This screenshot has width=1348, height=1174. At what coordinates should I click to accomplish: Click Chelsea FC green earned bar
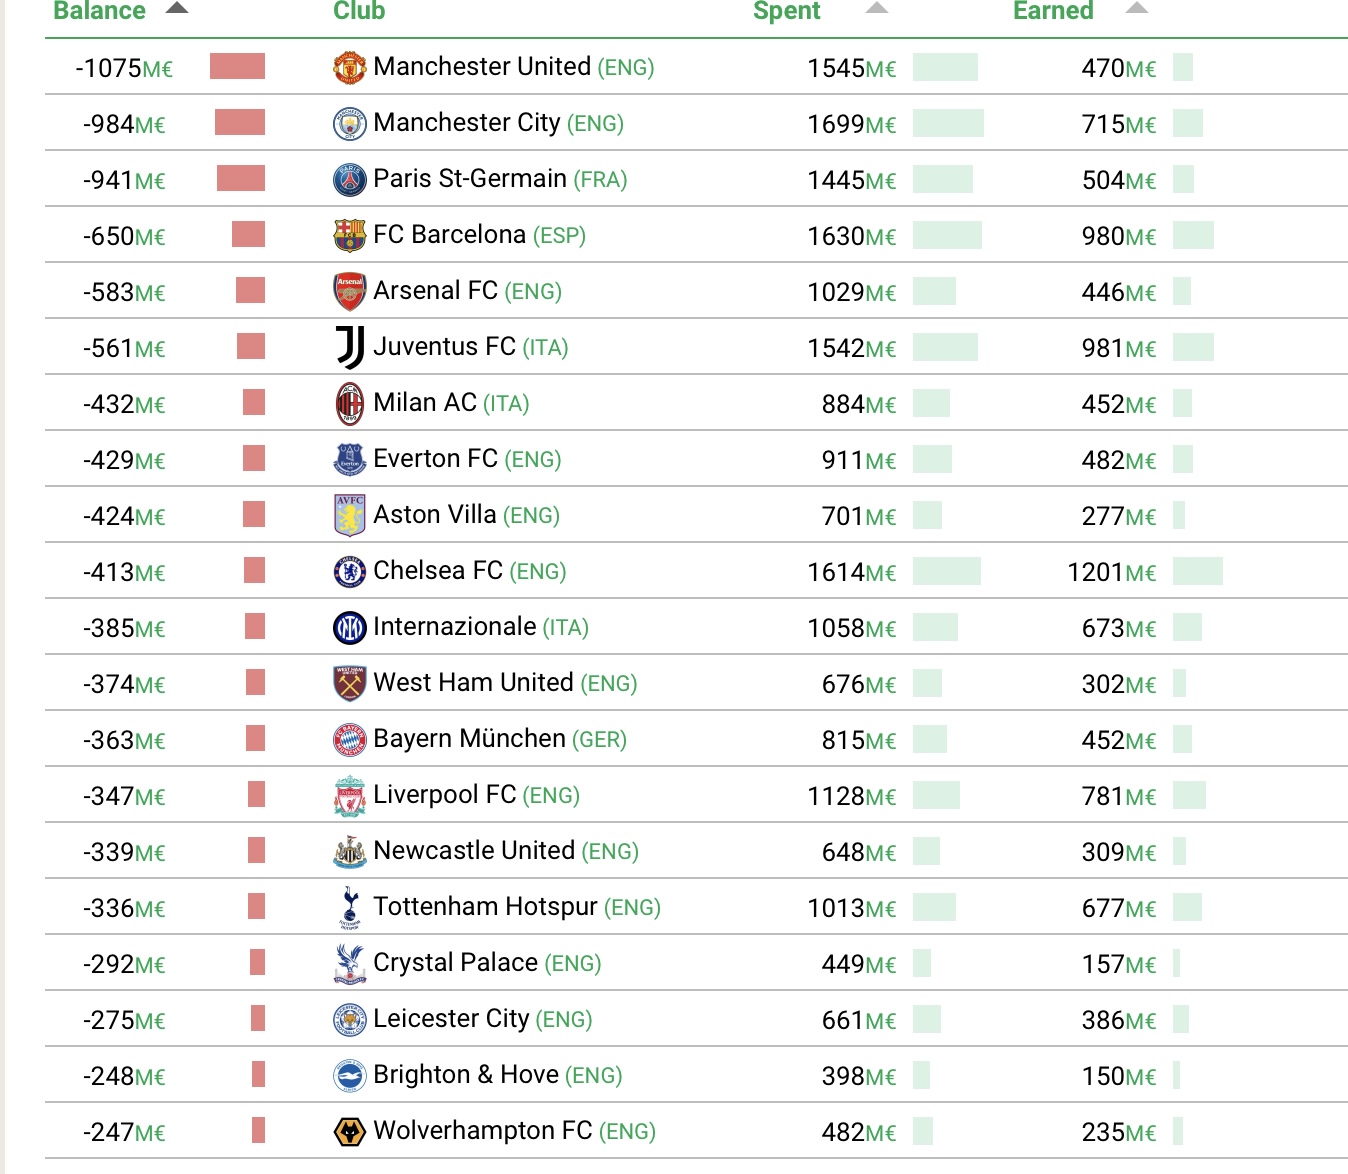1198,571
